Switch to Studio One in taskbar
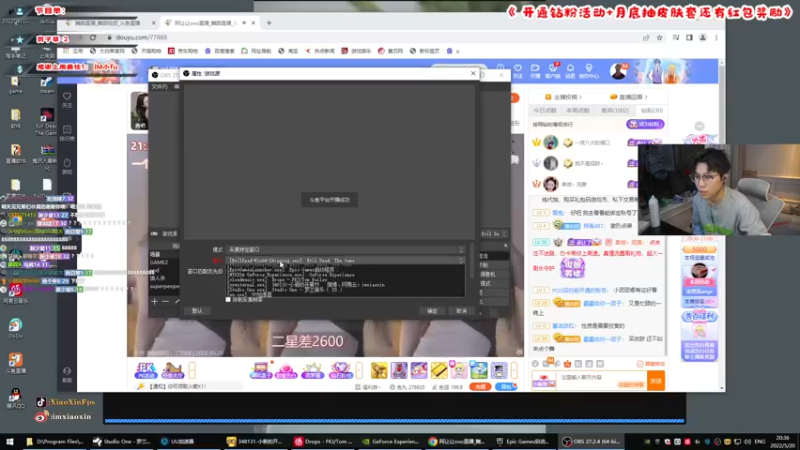Image resolution: width=800 pixels, height=450 pixels. [121, 441]
